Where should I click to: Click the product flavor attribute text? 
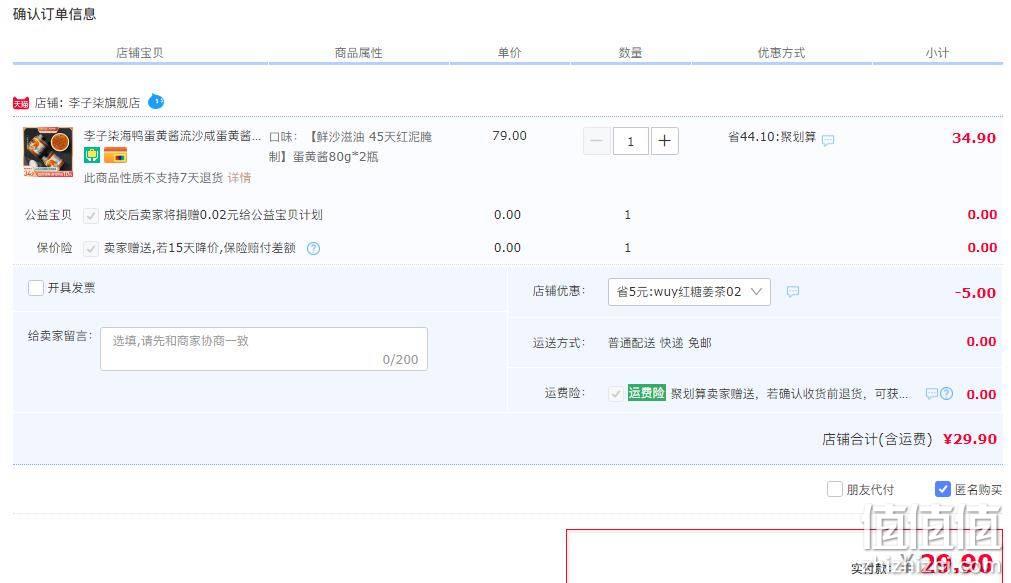tap(351, 146)
